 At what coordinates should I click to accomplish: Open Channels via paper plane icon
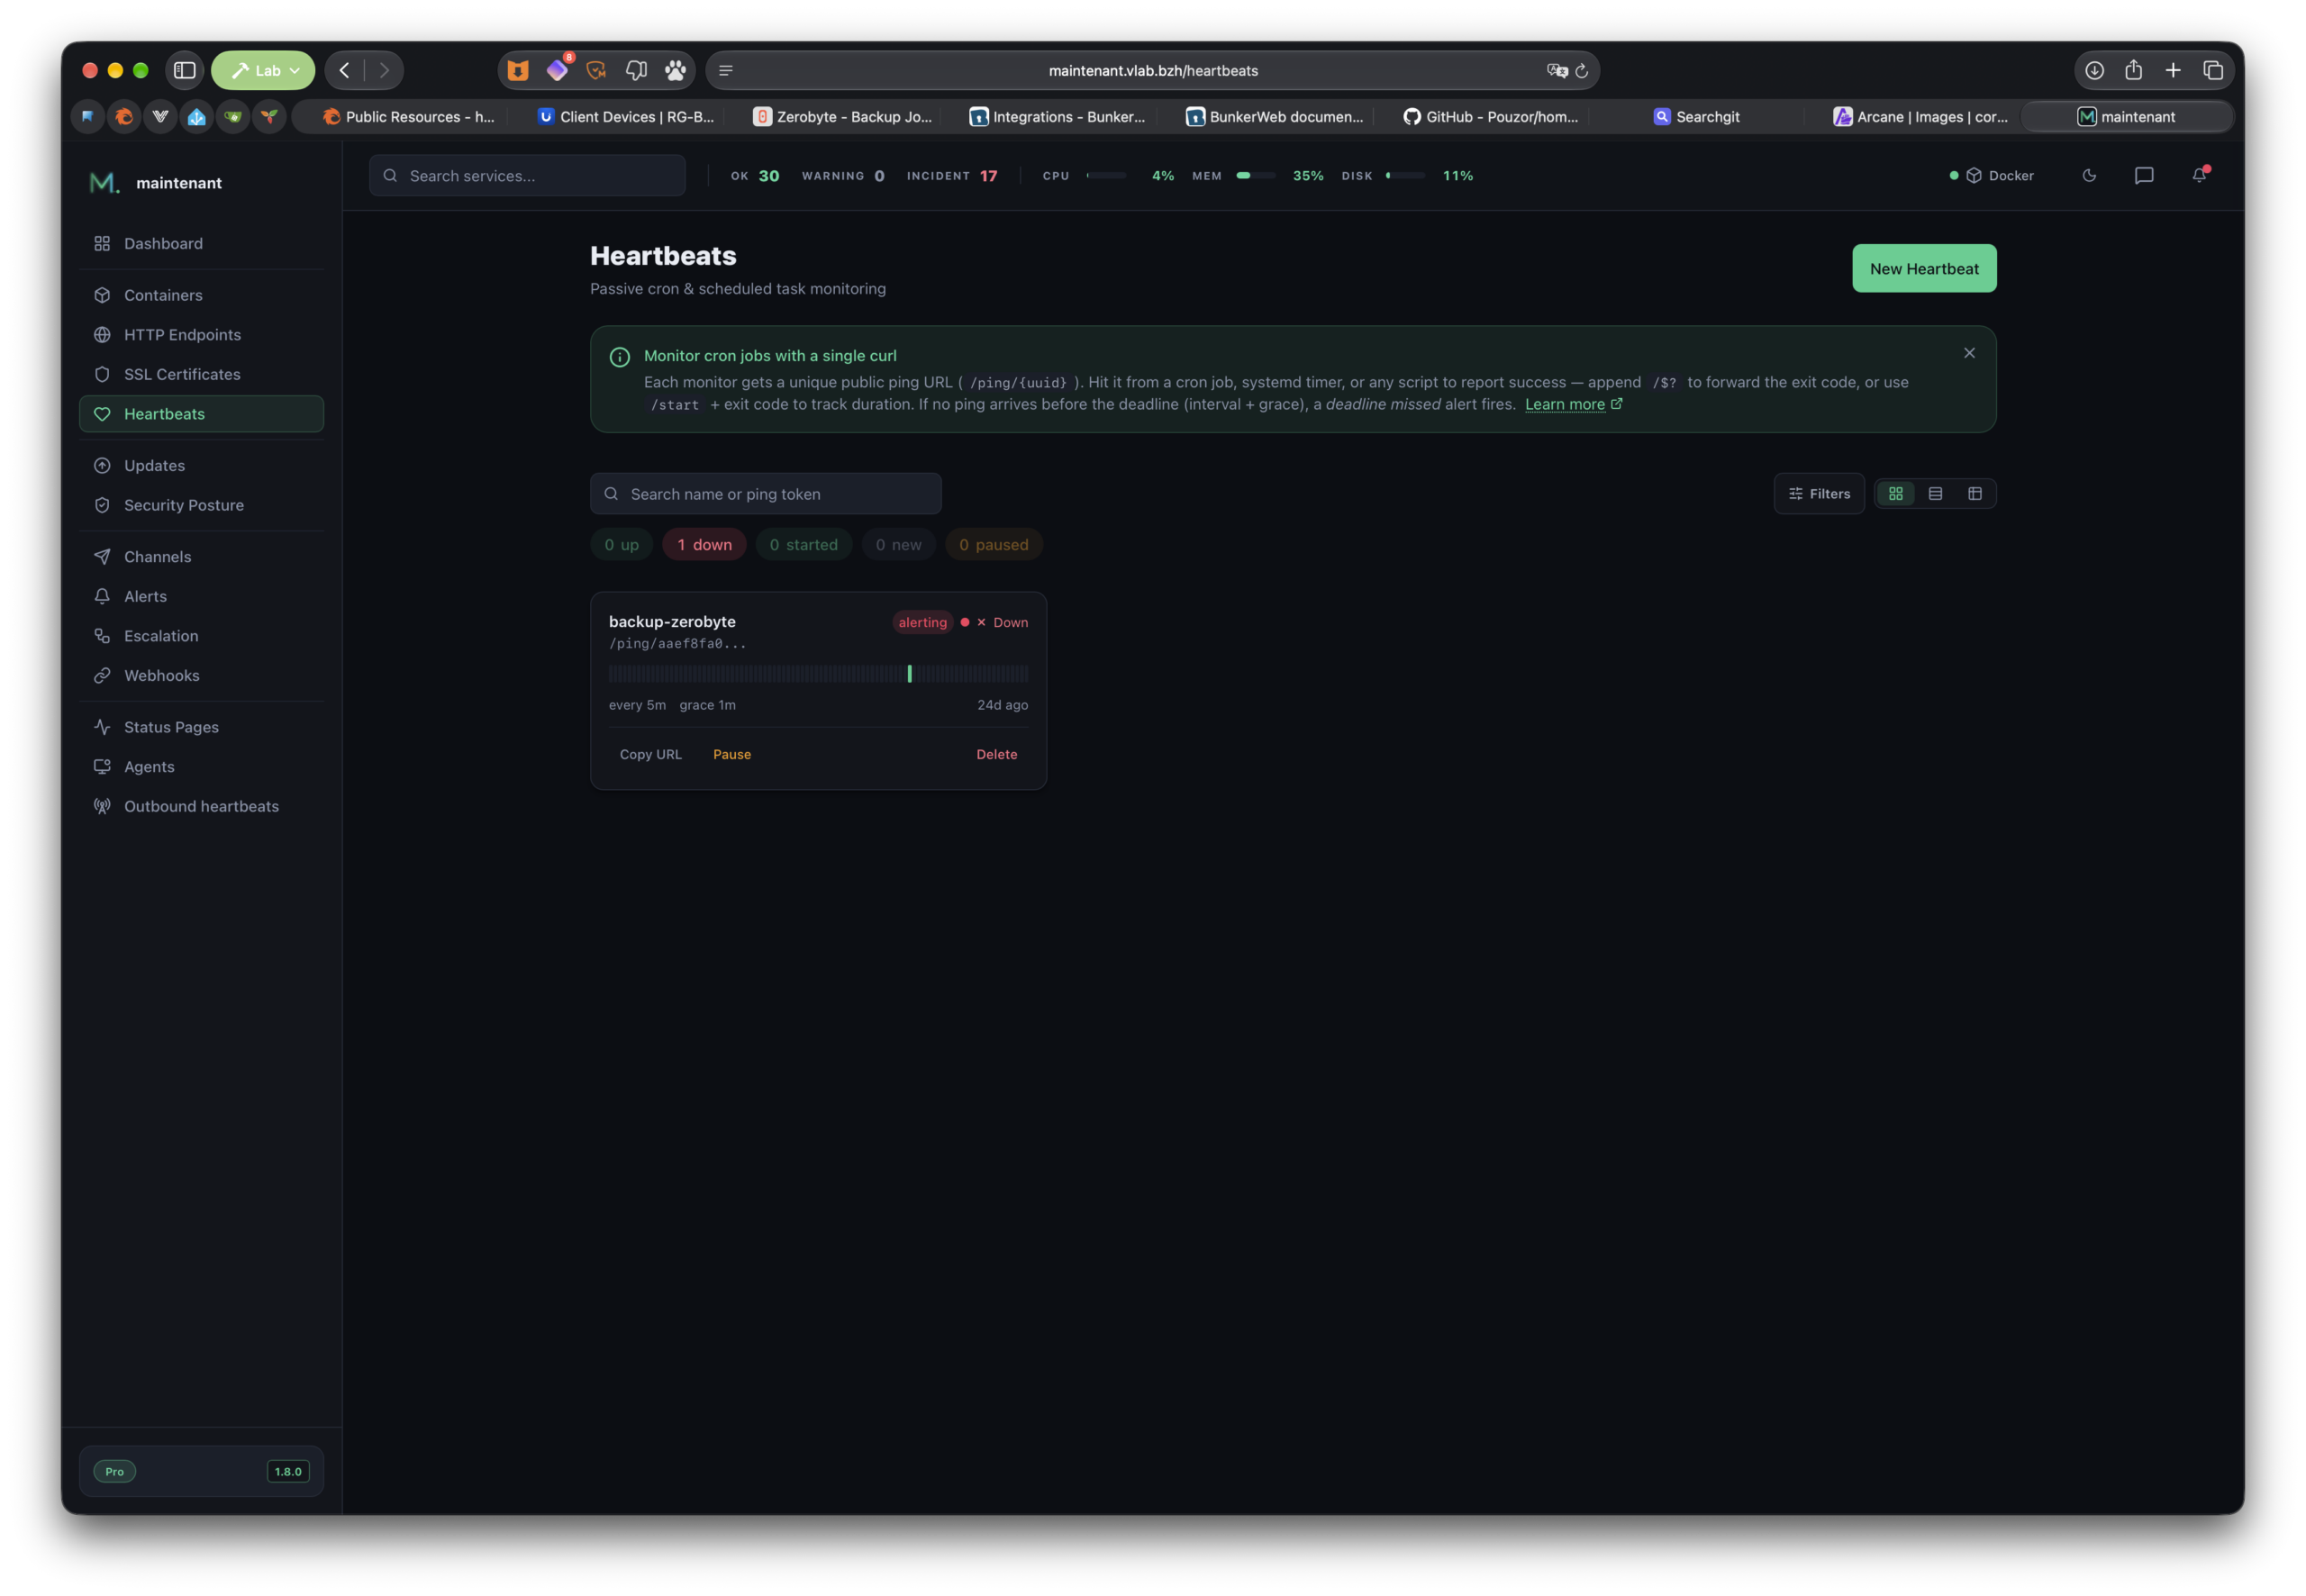coord(102,557)
